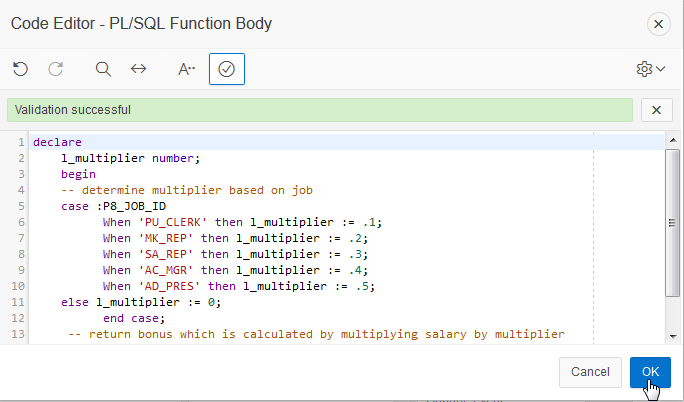Validate code with the checkmark icon
684x402 pixels.
point(227,69)
